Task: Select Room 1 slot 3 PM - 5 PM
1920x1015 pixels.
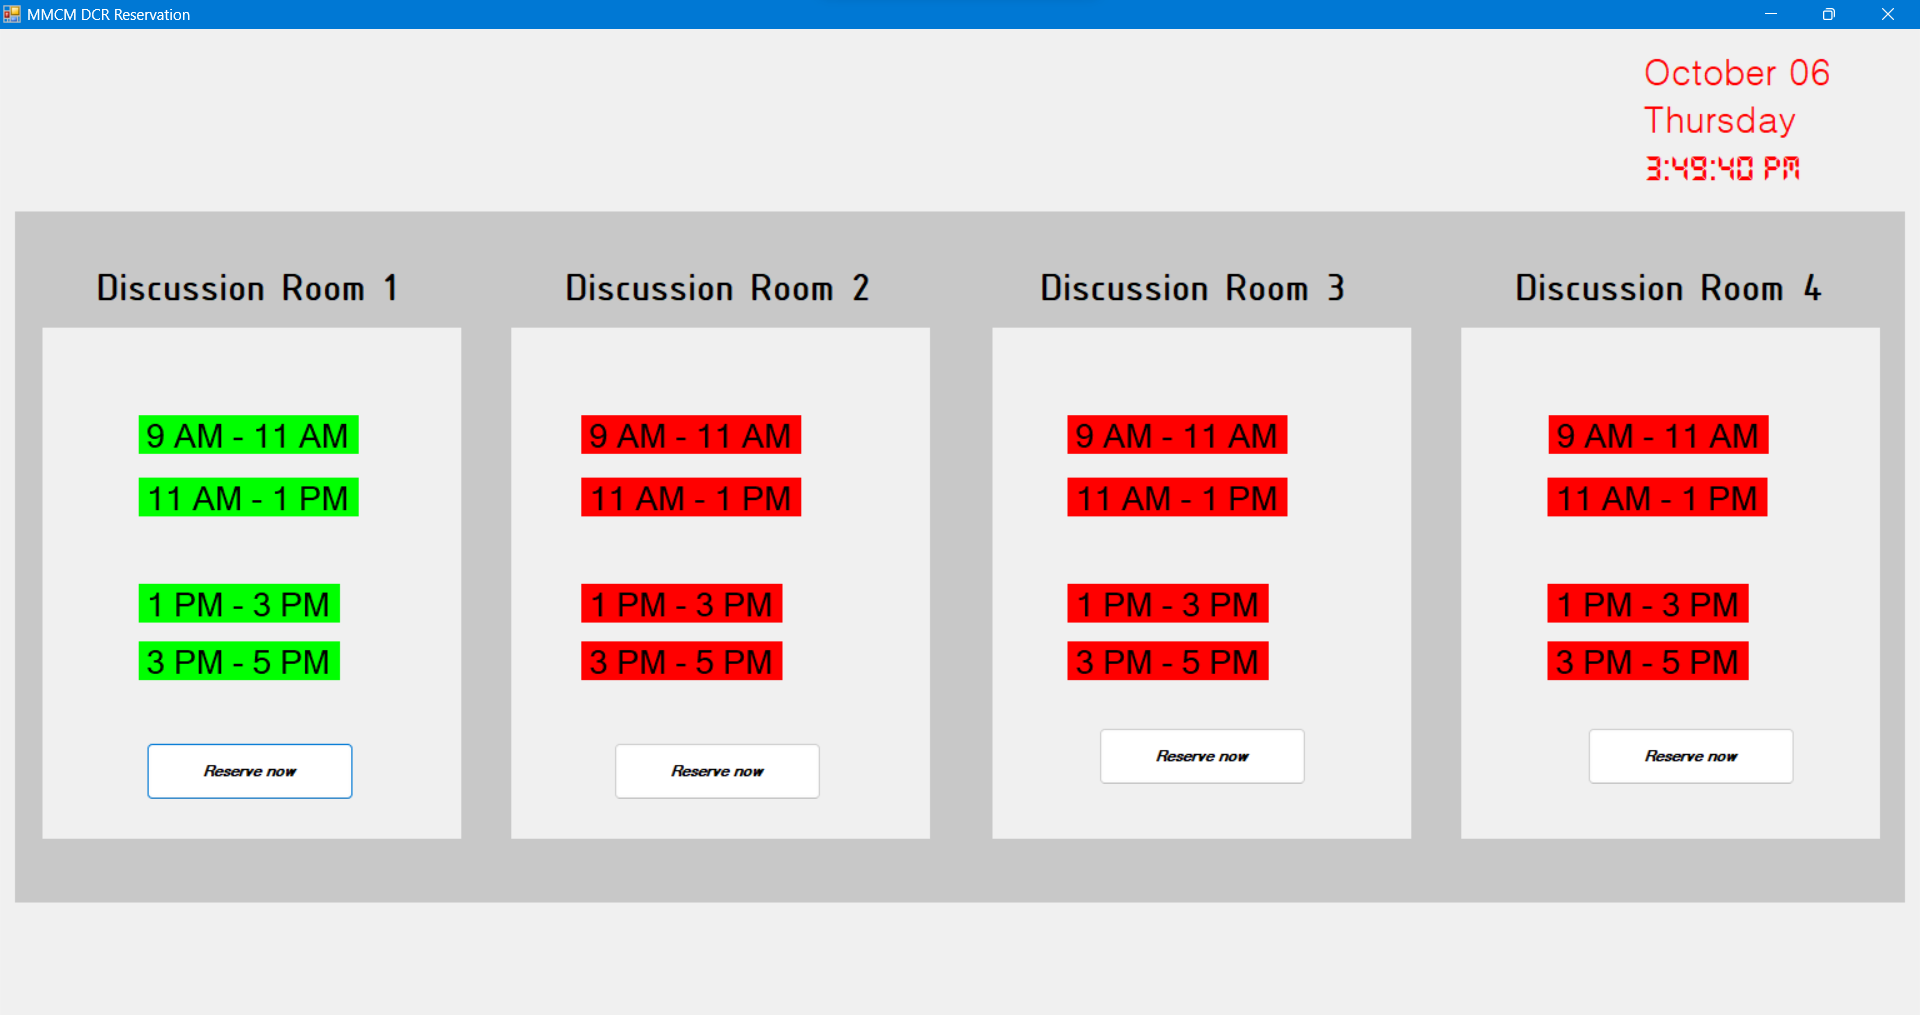Action: click(x=239, y=661)
